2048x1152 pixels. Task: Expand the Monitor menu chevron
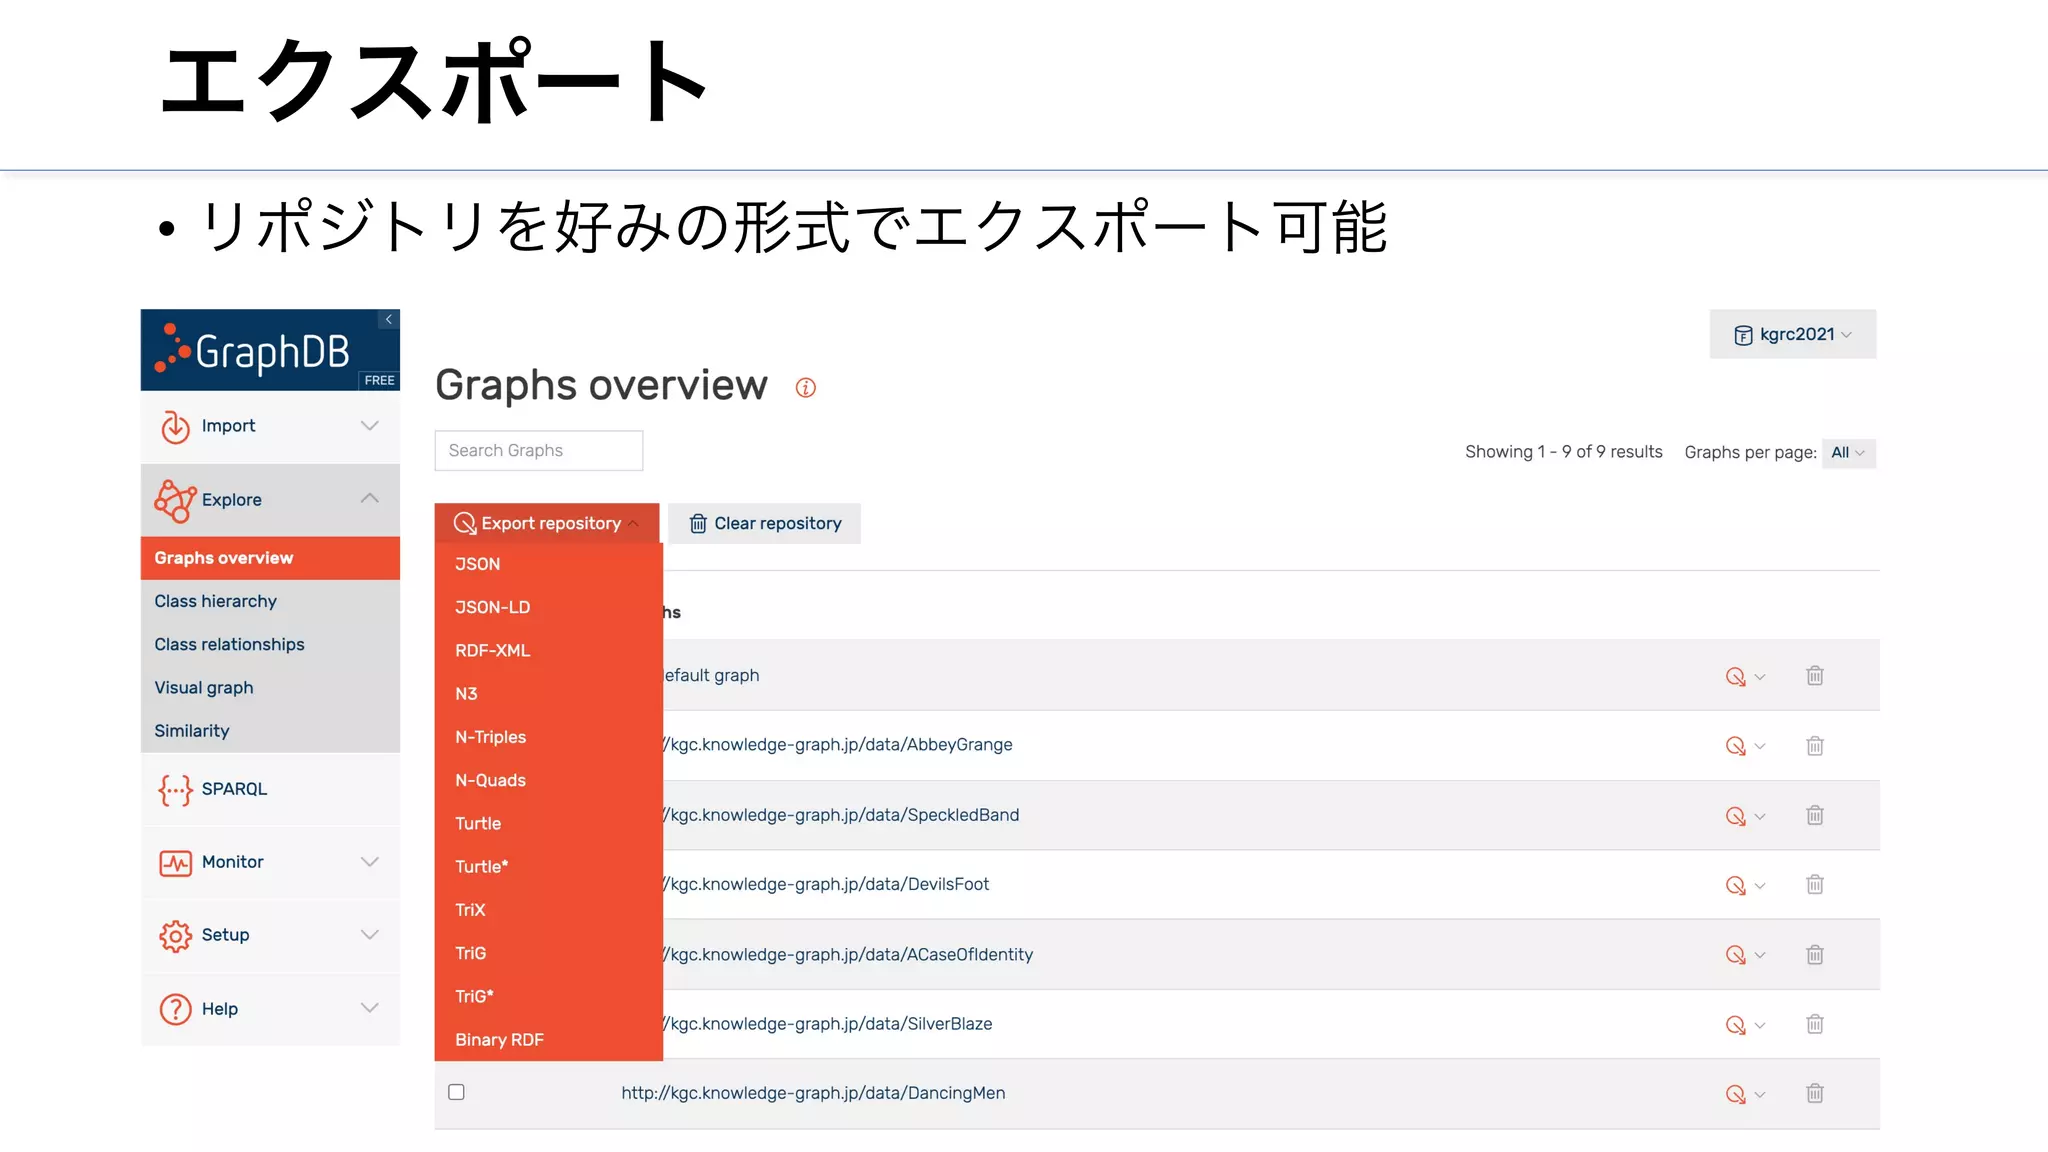(370, 862)
